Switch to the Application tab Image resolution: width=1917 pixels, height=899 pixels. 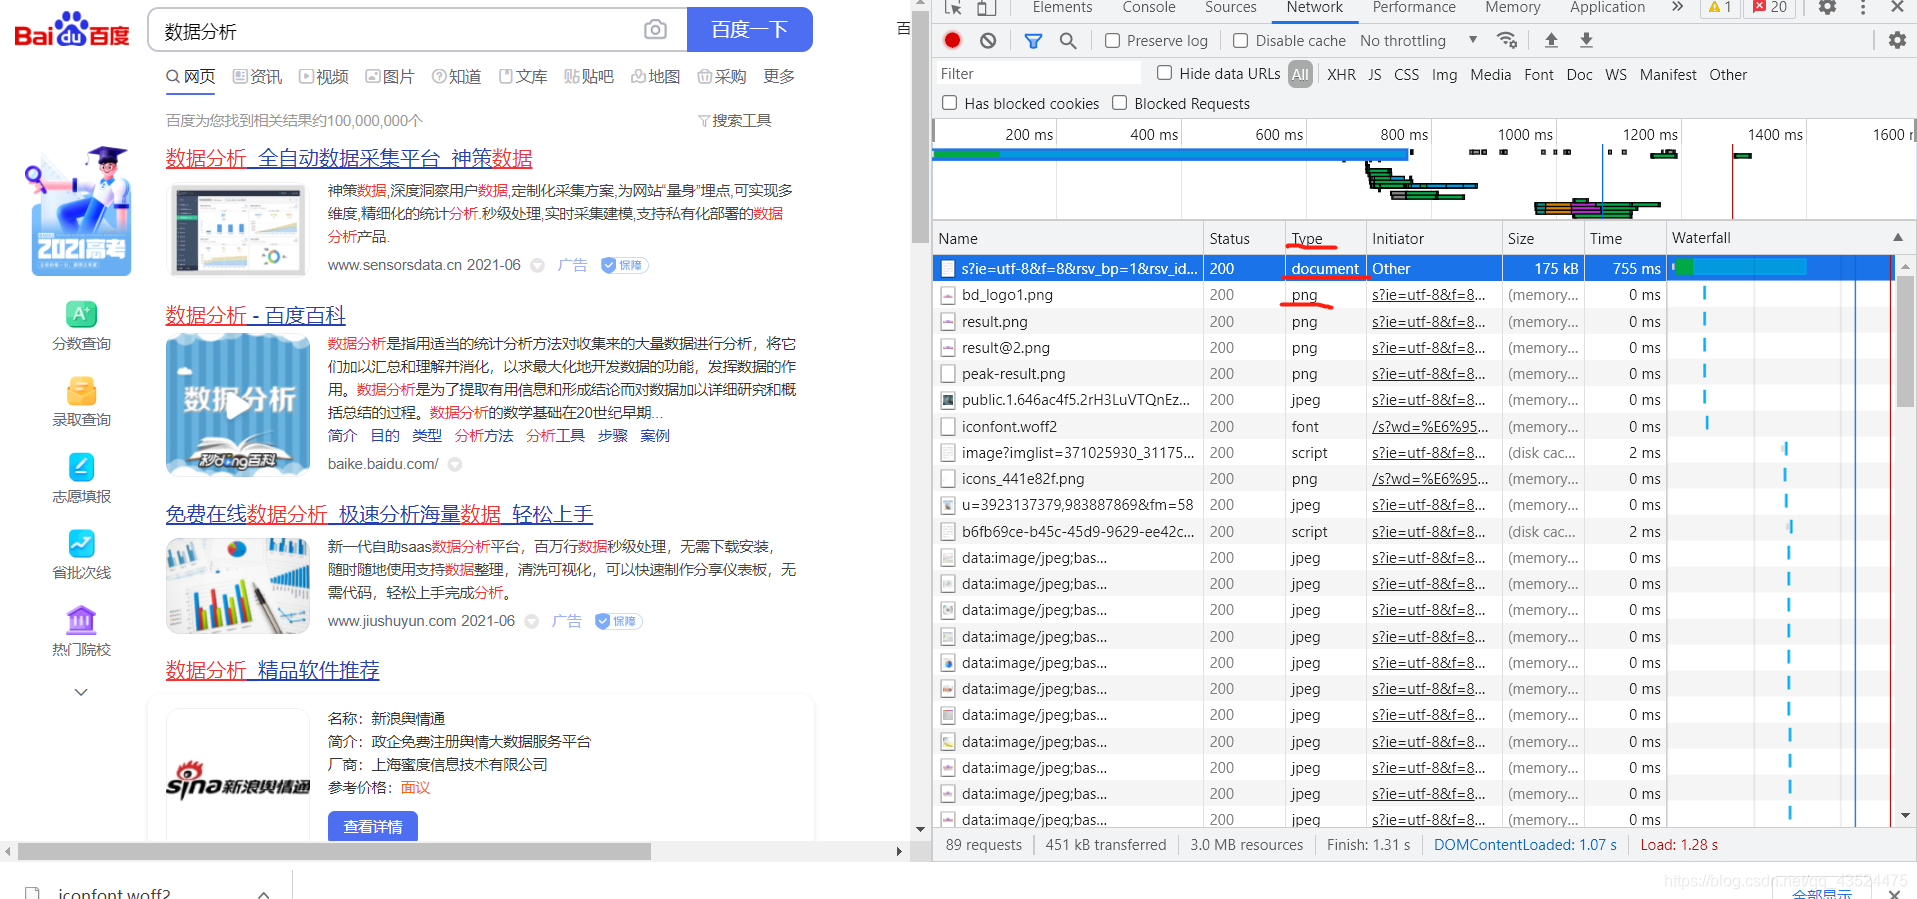click(x=1607, y=7)
